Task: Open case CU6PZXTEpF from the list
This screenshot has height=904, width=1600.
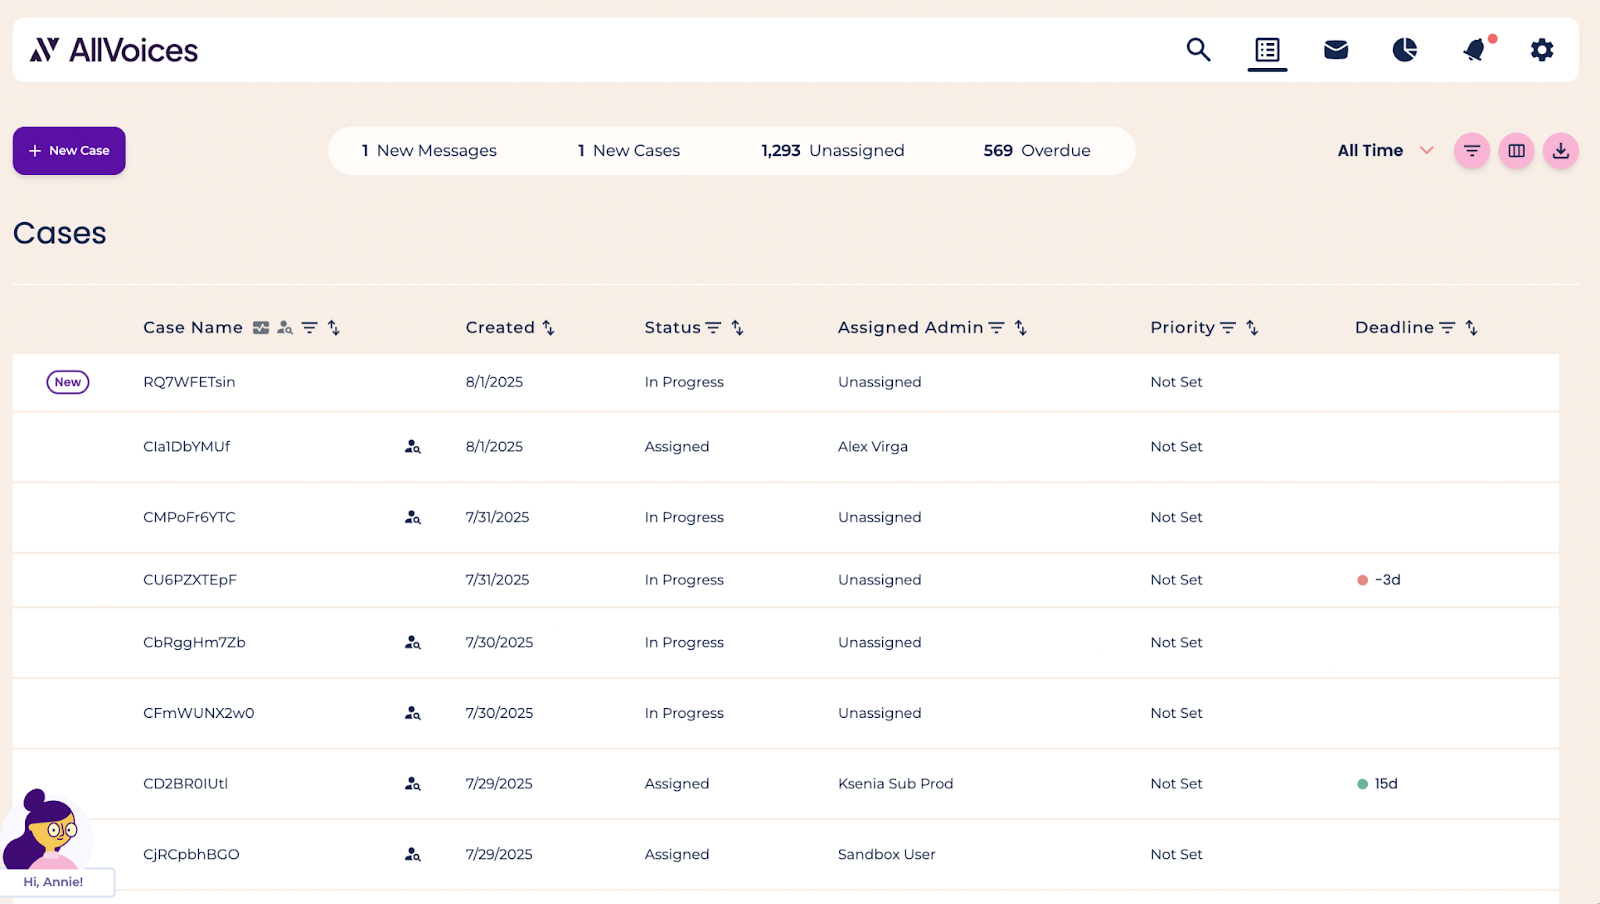Action: click(x=191, y=579)
